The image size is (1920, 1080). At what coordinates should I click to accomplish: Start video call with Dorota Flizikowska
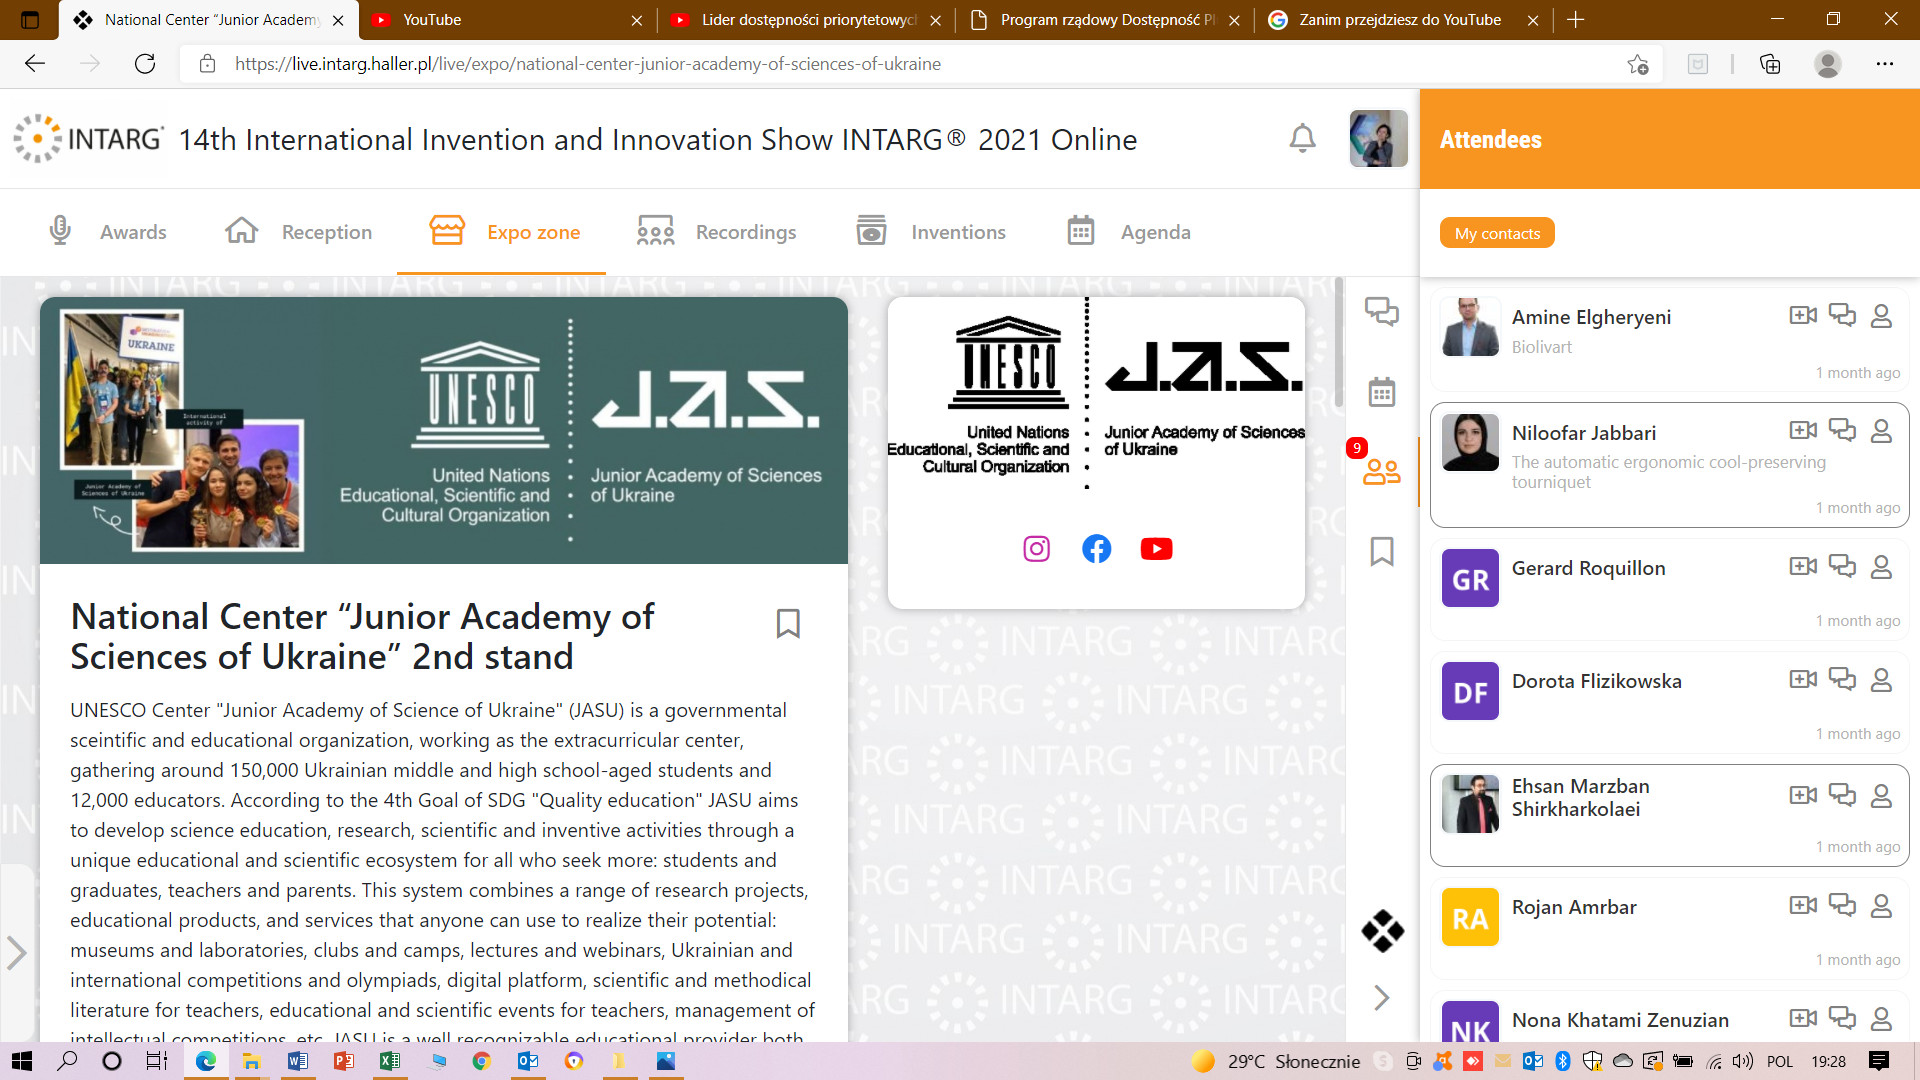click(x=1803, y=680)
